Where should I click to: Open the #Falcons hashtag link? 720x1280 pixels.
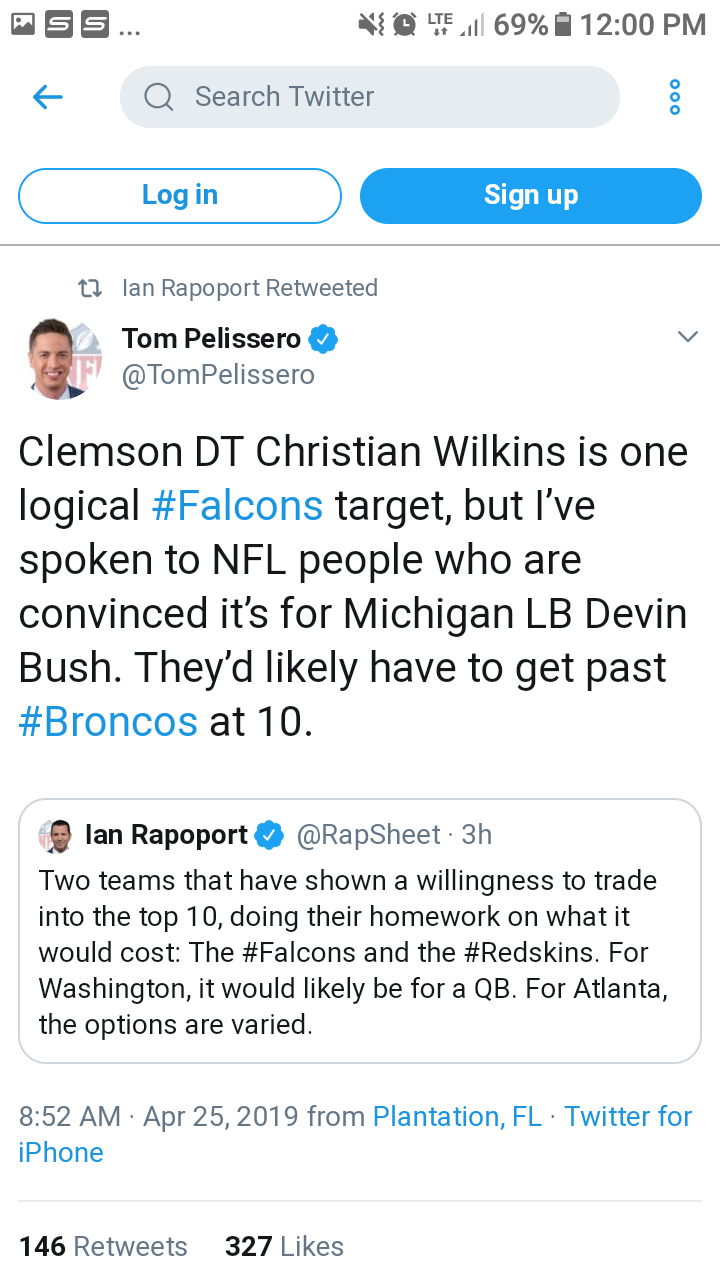pyautogui.click(x=237, y=506)
